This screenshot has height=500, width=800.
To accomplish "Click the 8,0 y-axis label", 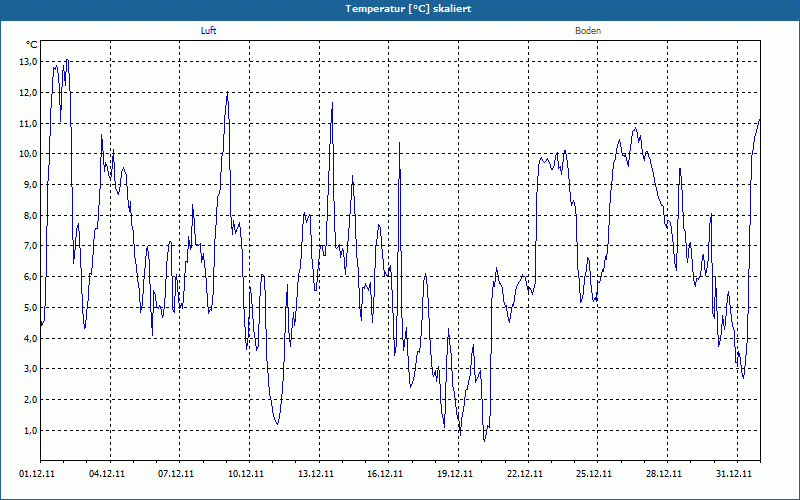I will (x=31, y=215).
